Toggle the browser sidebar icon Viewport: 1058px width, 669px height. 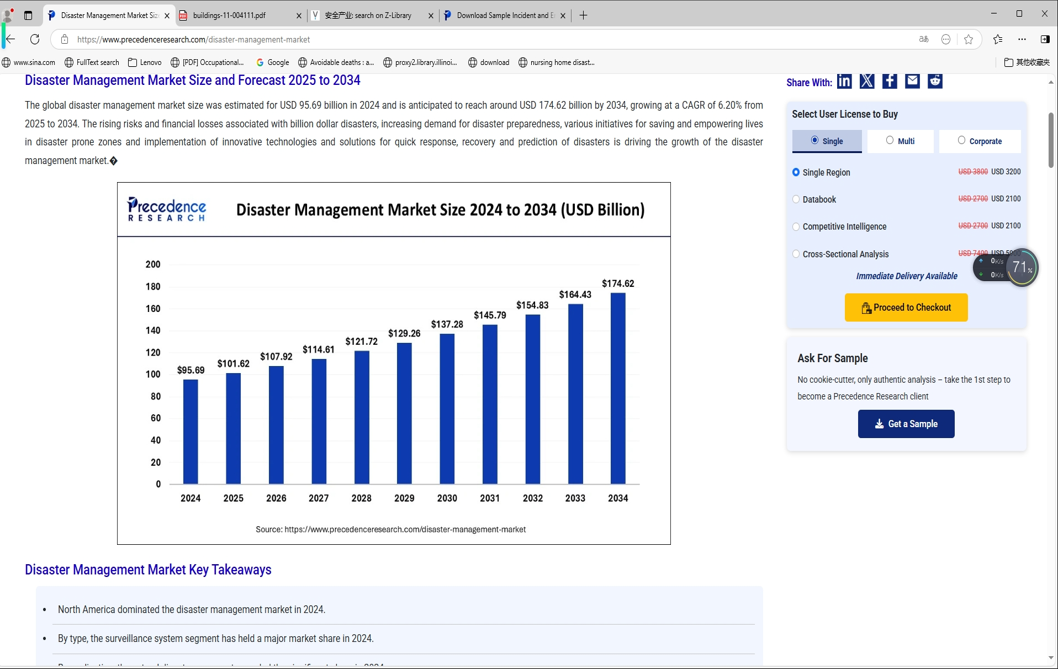[x=1045, y=39]
